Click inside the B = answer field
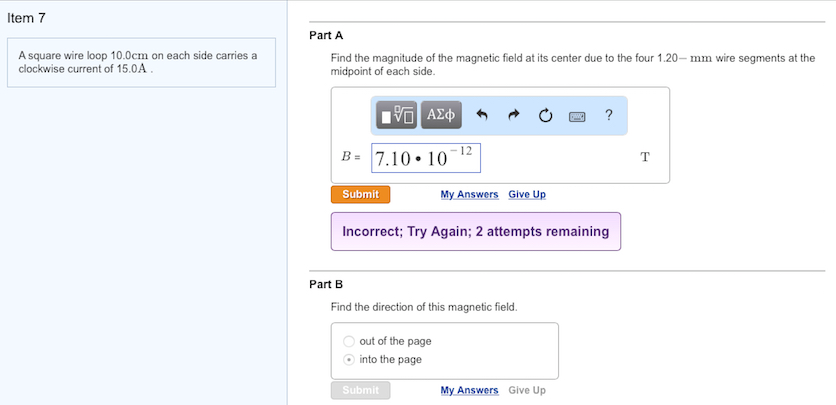This screenshot has width=836, height=405. point(426,158)
